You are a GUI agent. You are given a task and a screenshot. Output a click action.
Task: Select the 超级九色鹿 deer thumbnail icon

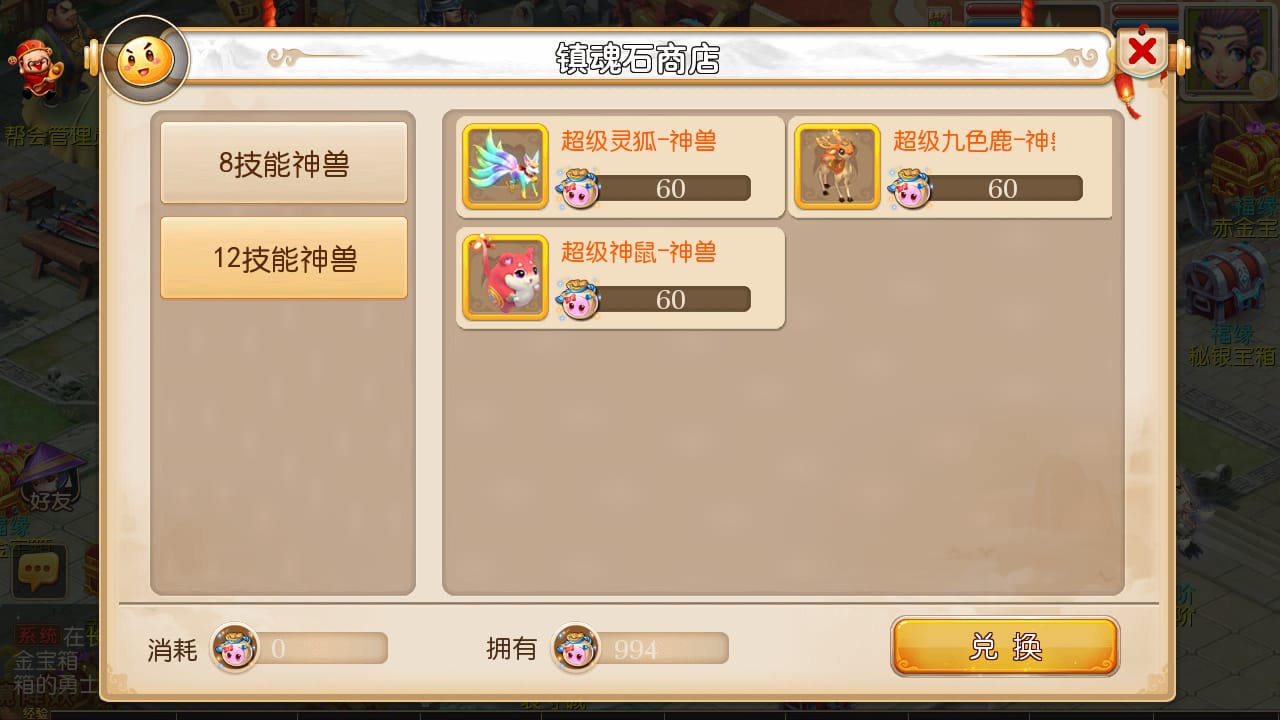pos(837,166)
